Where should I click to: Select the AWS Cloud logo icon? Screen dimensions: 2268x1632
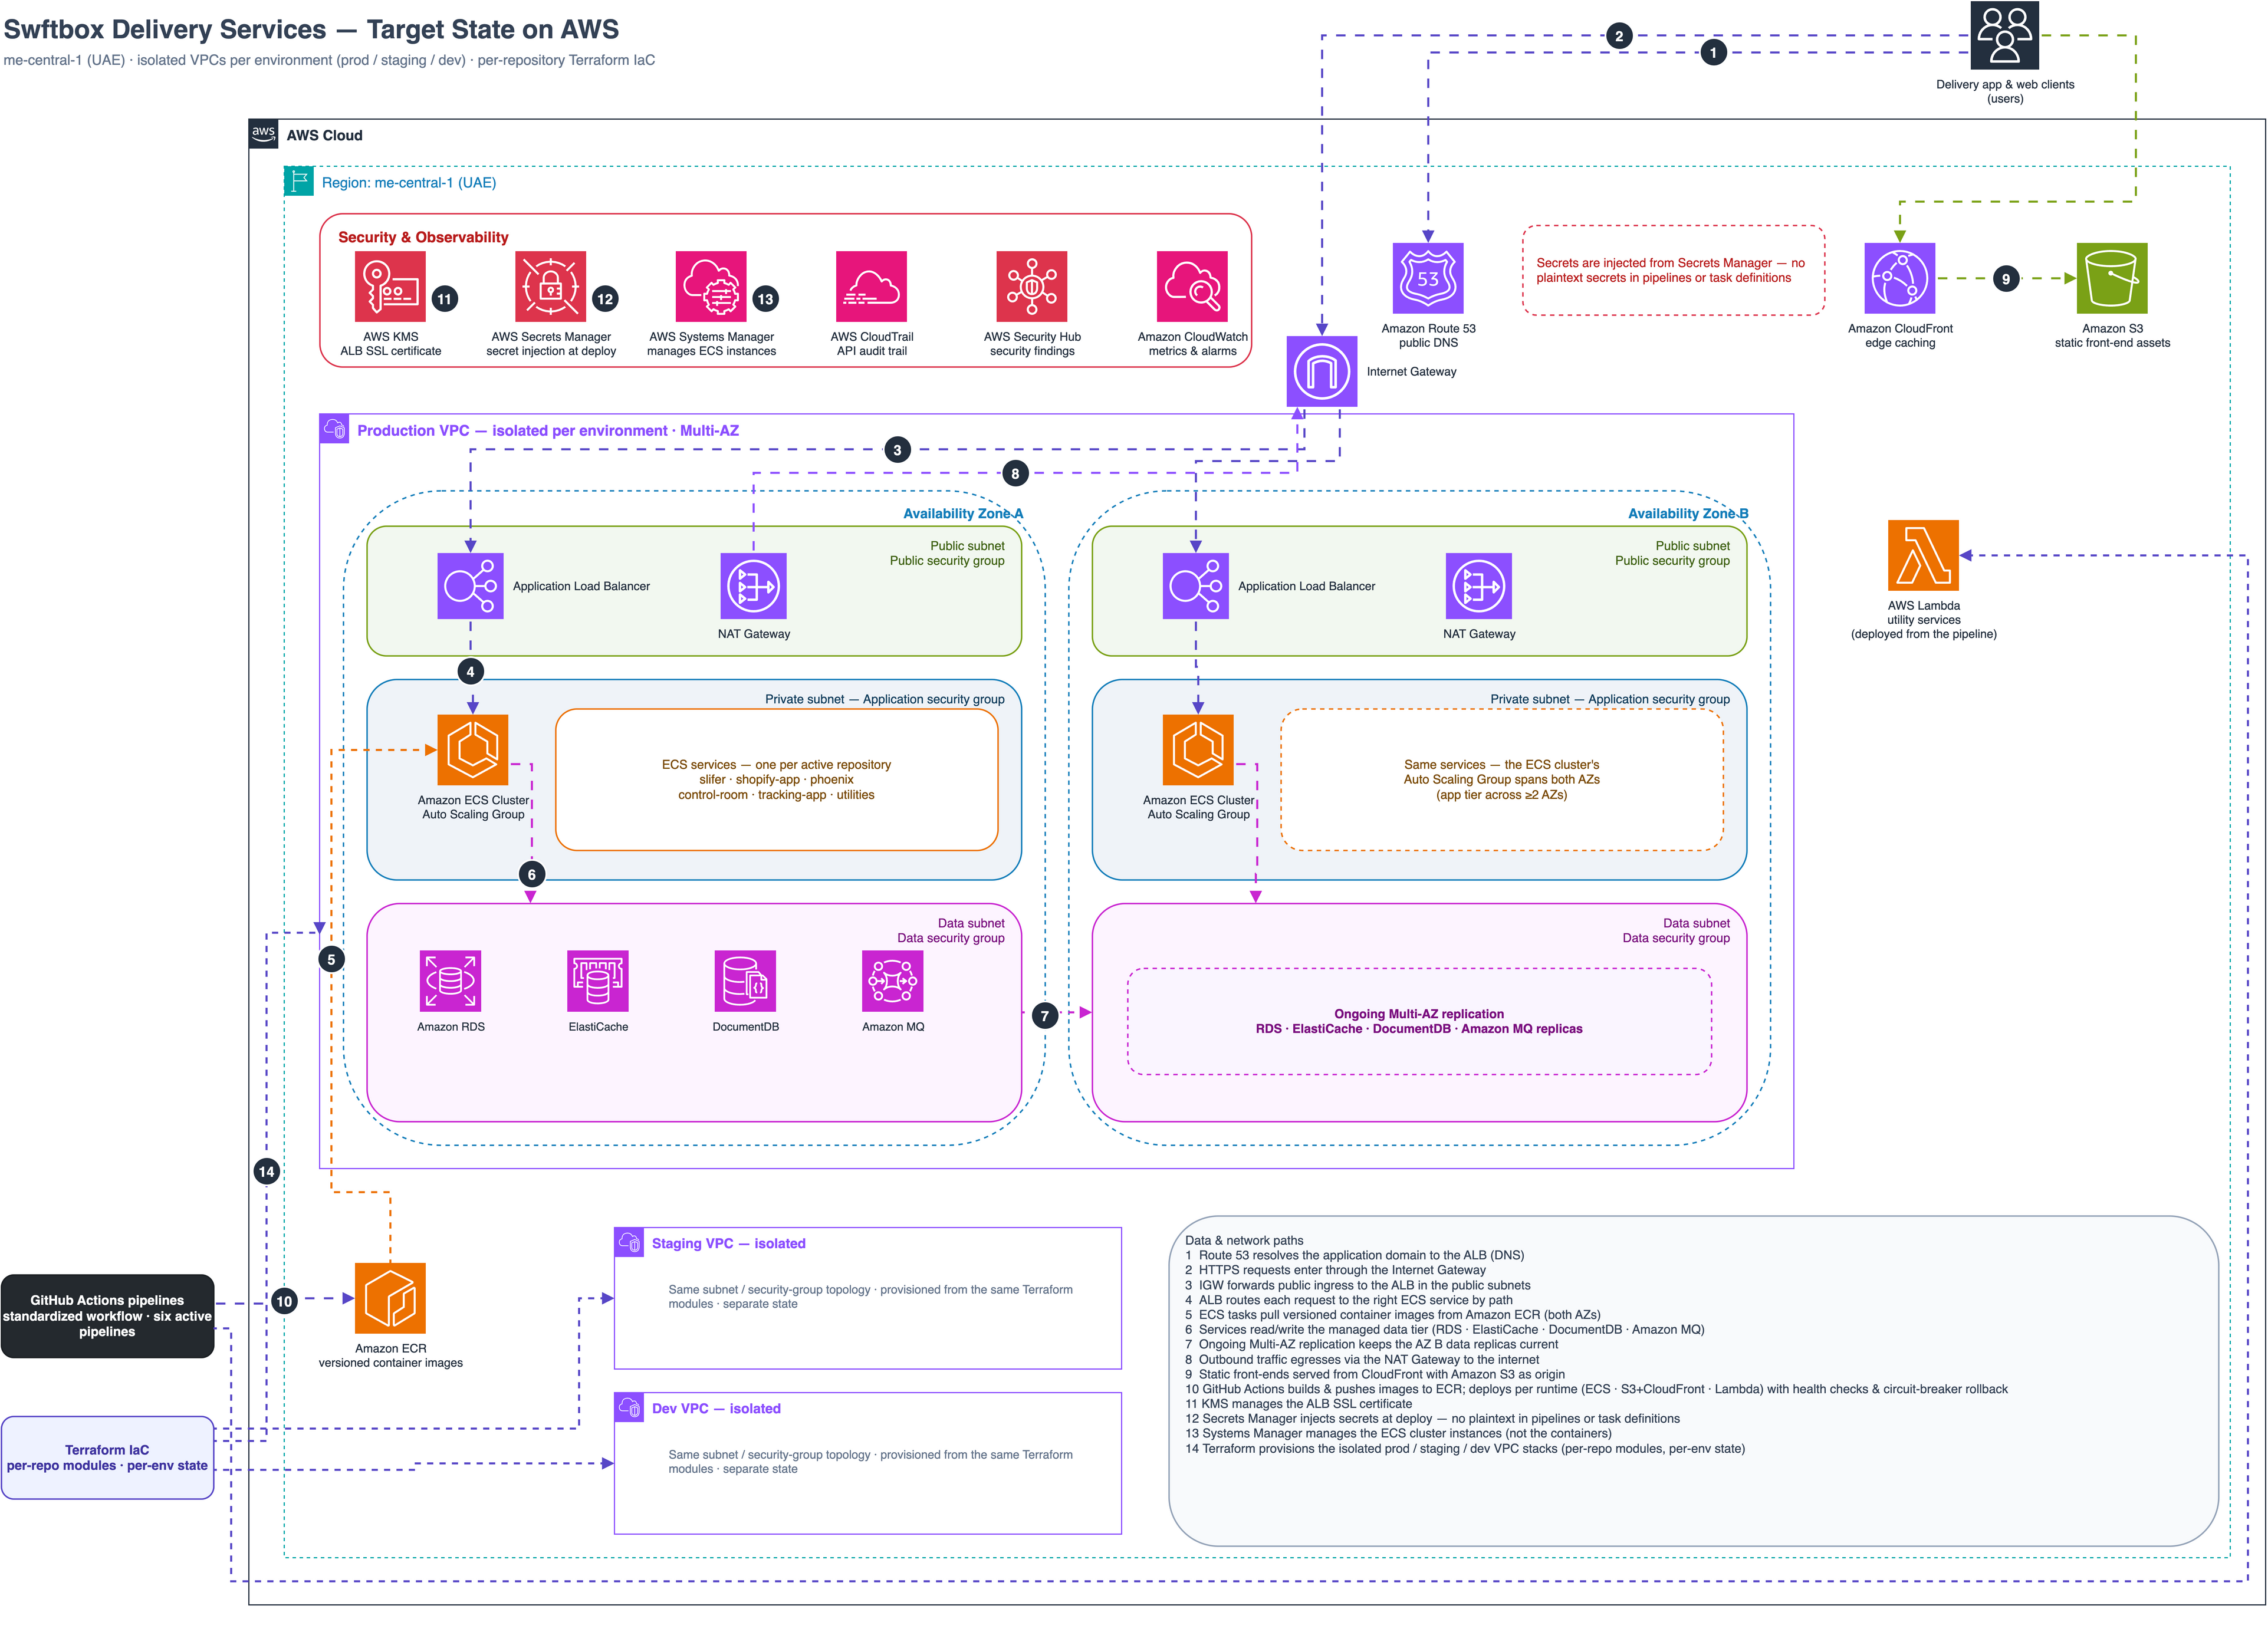[263, 134]
